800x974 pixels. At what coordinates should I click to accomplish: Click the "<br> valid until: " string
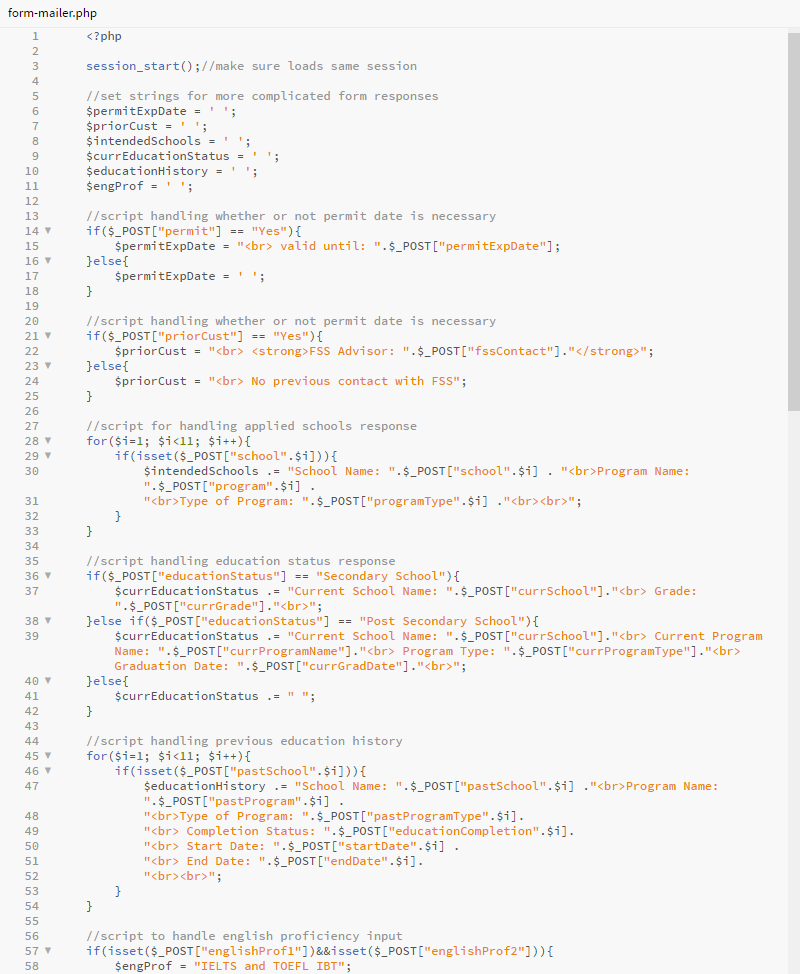(309, 246)
